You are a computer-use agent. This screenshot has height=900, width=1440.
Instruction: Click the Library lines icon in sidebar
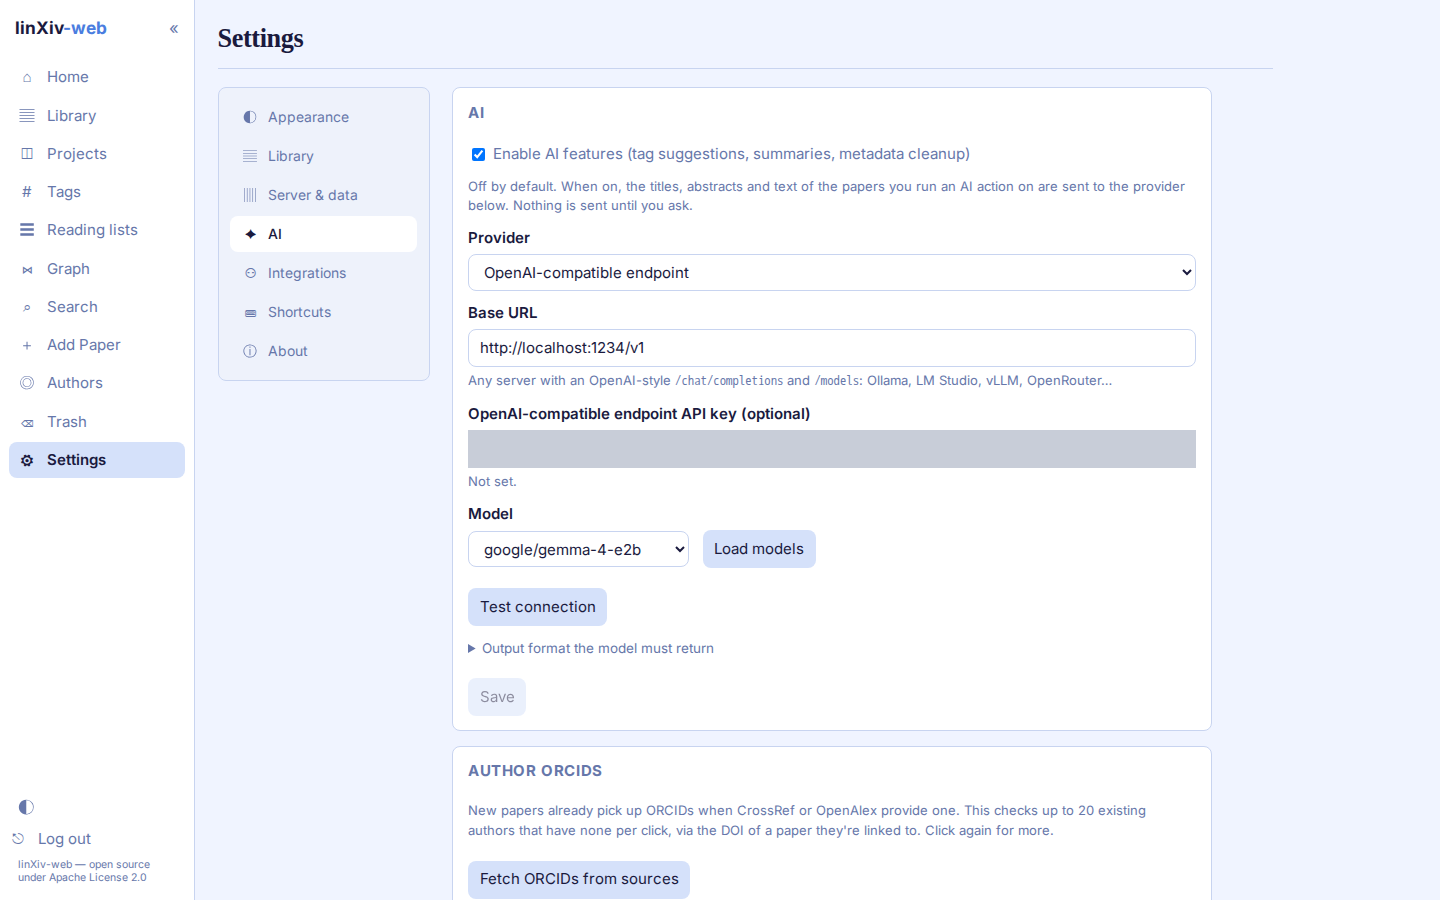coord(27,116)
